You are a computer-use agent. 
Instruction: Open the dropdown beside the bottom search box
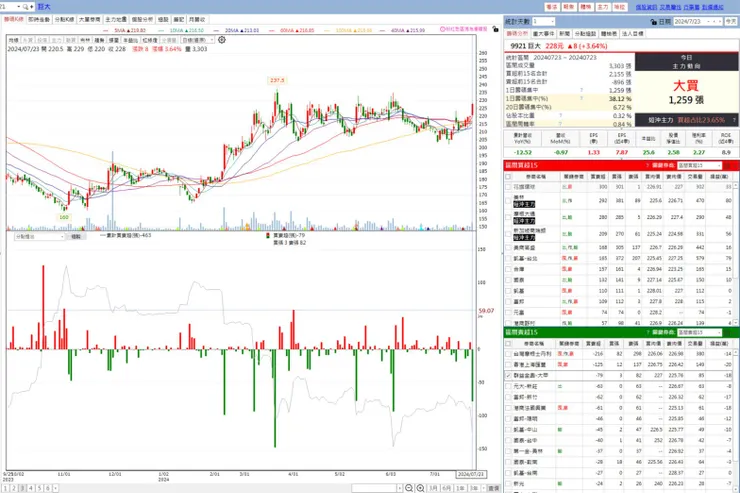point(400,488)
